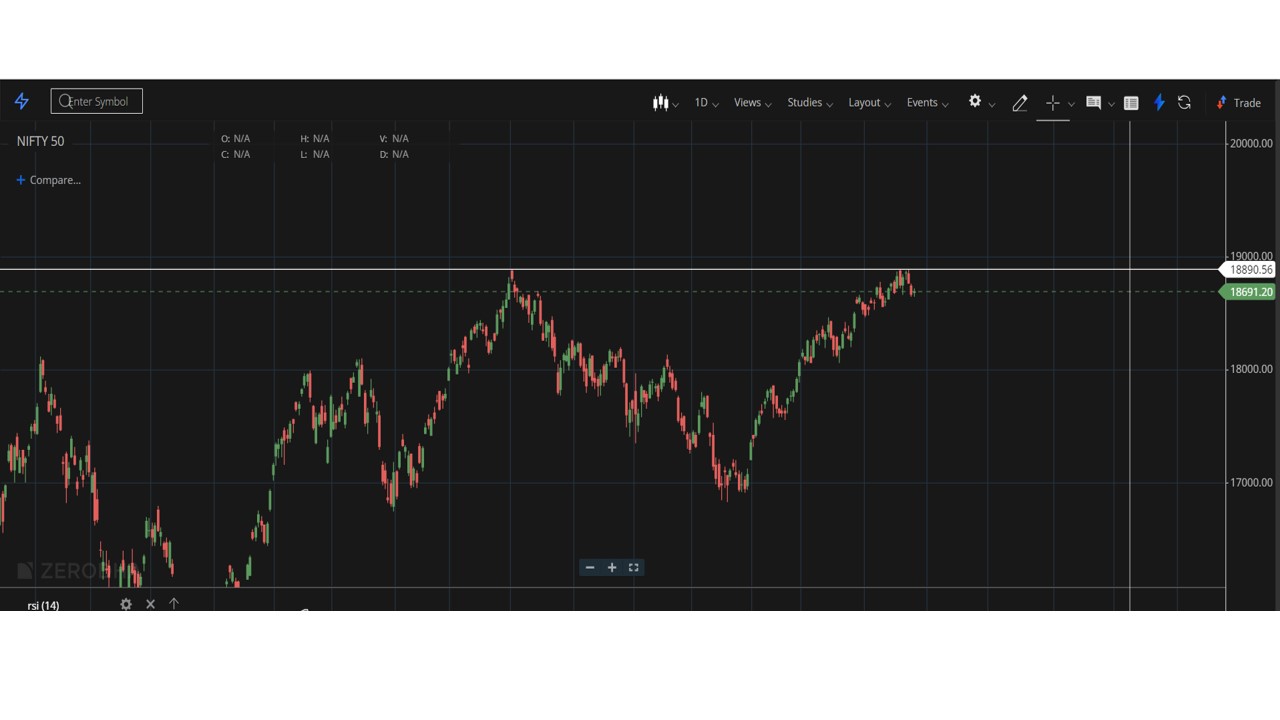Image resolution: width=1280 pixels, height=720 pixels.
Task: Zoom out chart with minus button
Action: tap(590, 567)
